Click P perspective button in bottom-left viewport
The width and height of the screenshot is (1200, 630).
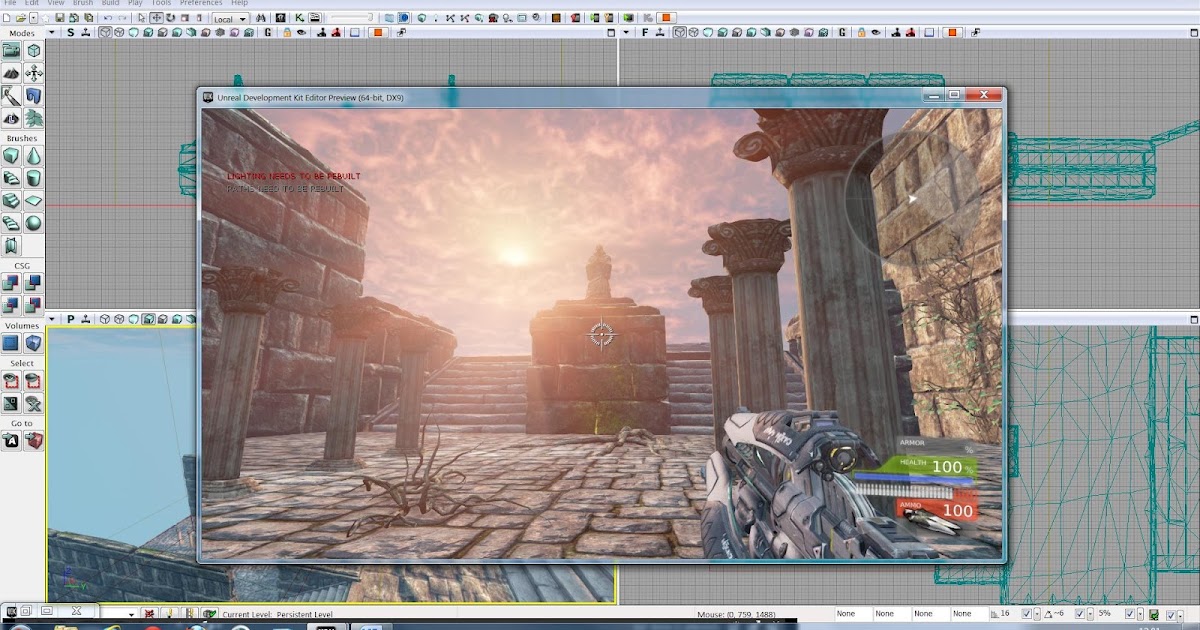[70, 319]
